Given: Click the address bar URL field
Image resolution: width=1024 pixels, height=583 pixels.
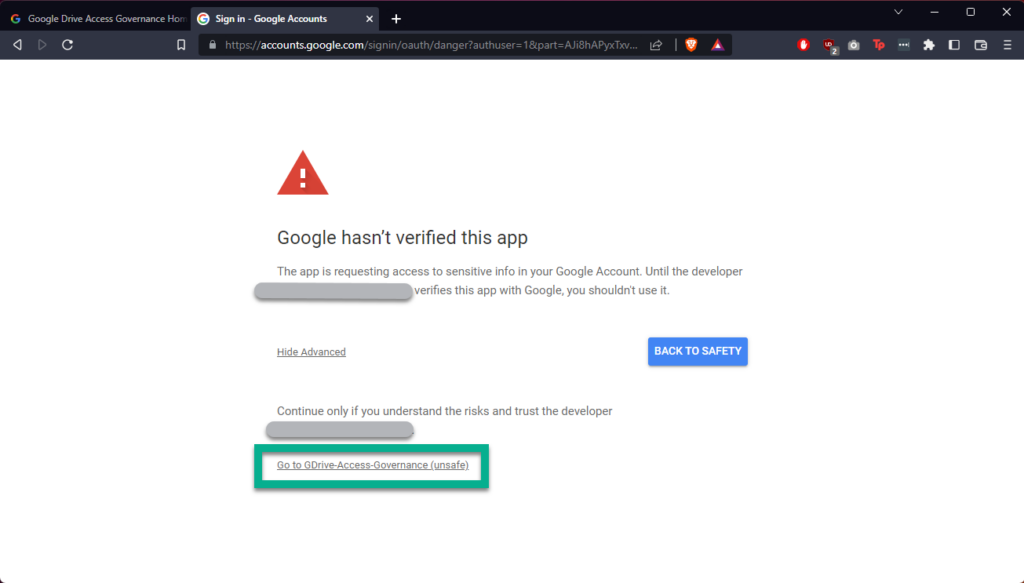Looking at the screenshot, I should point(431,45).
